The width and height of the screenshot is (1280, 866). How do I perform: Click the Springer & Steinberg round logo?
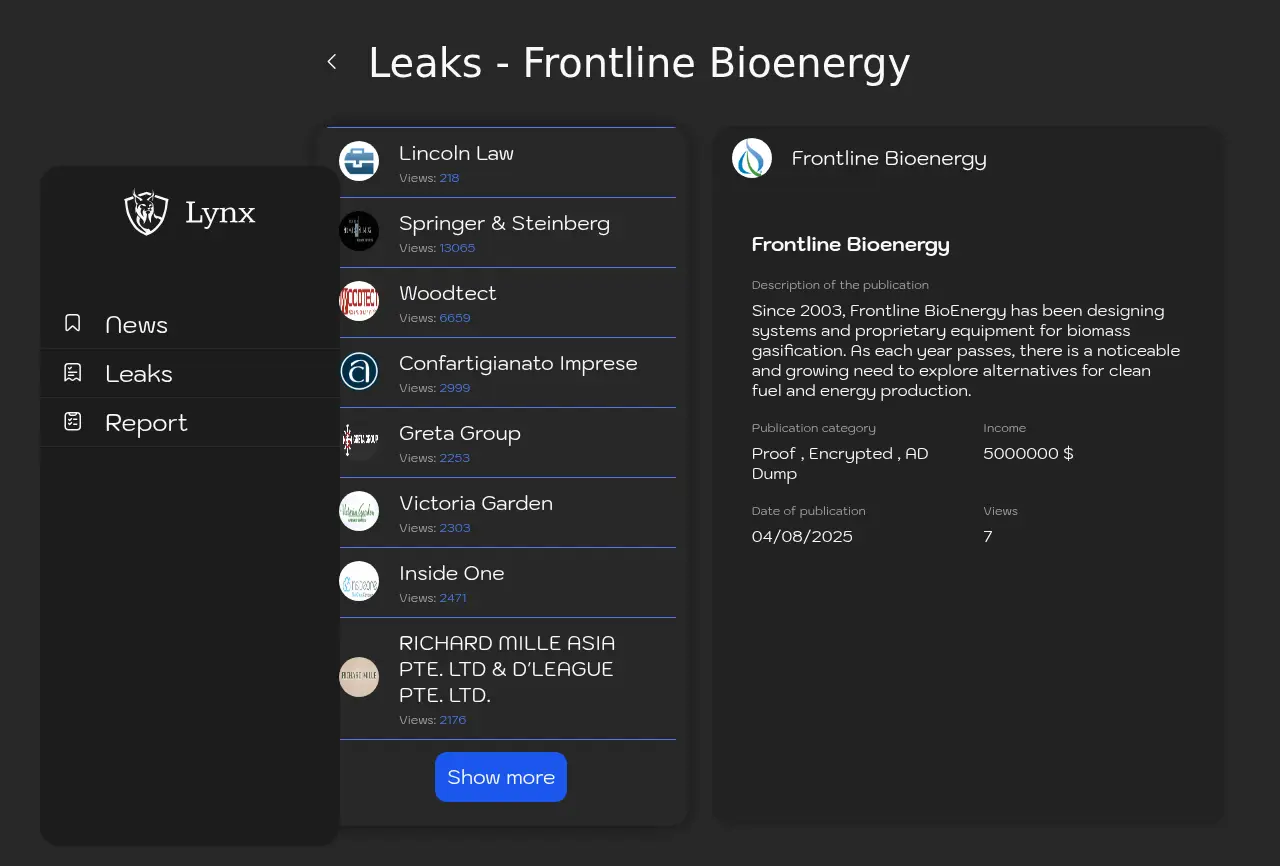(359, 231)
